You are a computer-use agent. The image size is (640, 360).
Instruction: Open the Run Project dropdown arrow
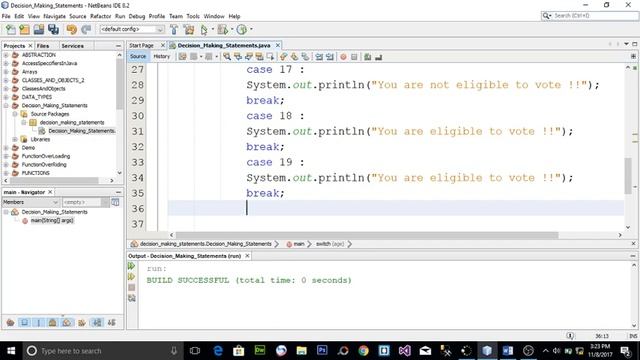pos(213,29)
